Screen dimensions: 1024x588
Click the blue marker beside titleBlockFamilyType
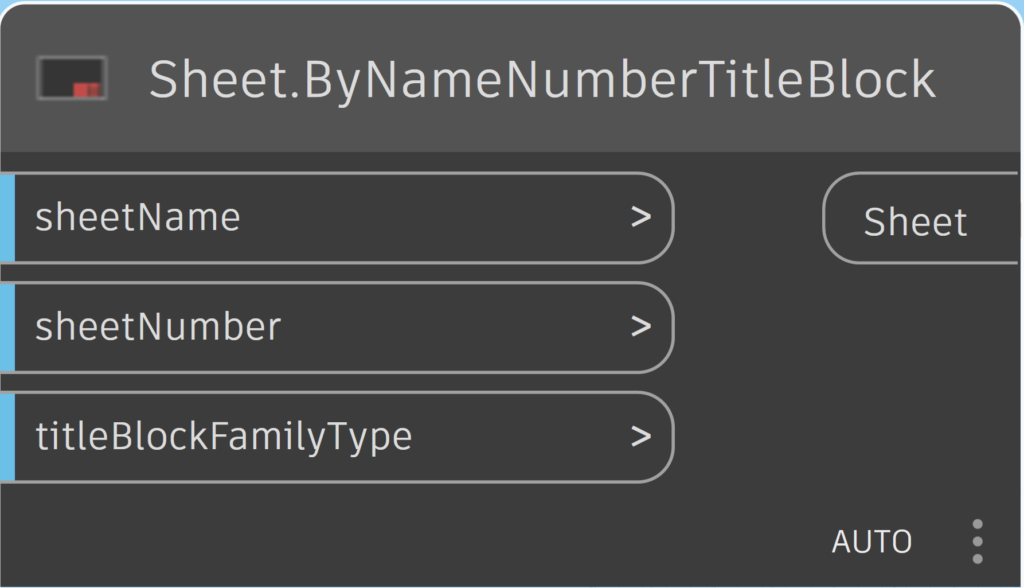point(7,437)
